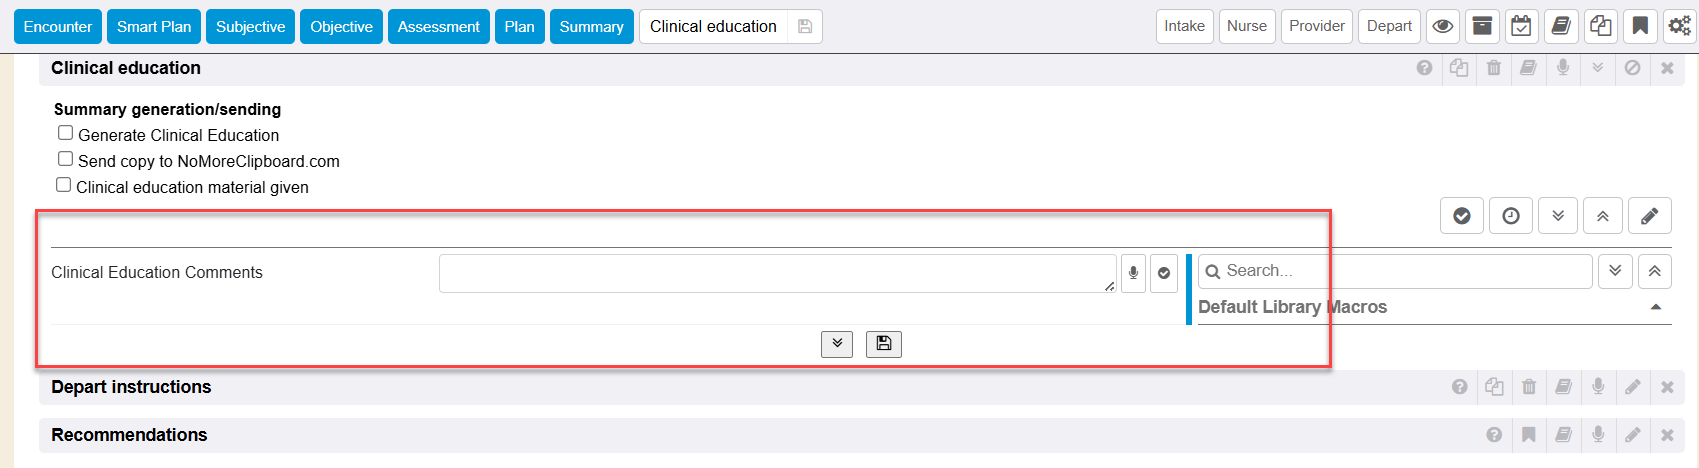
Task: Click double-down chevron button below comments field
Action: (x=837, y=344)
